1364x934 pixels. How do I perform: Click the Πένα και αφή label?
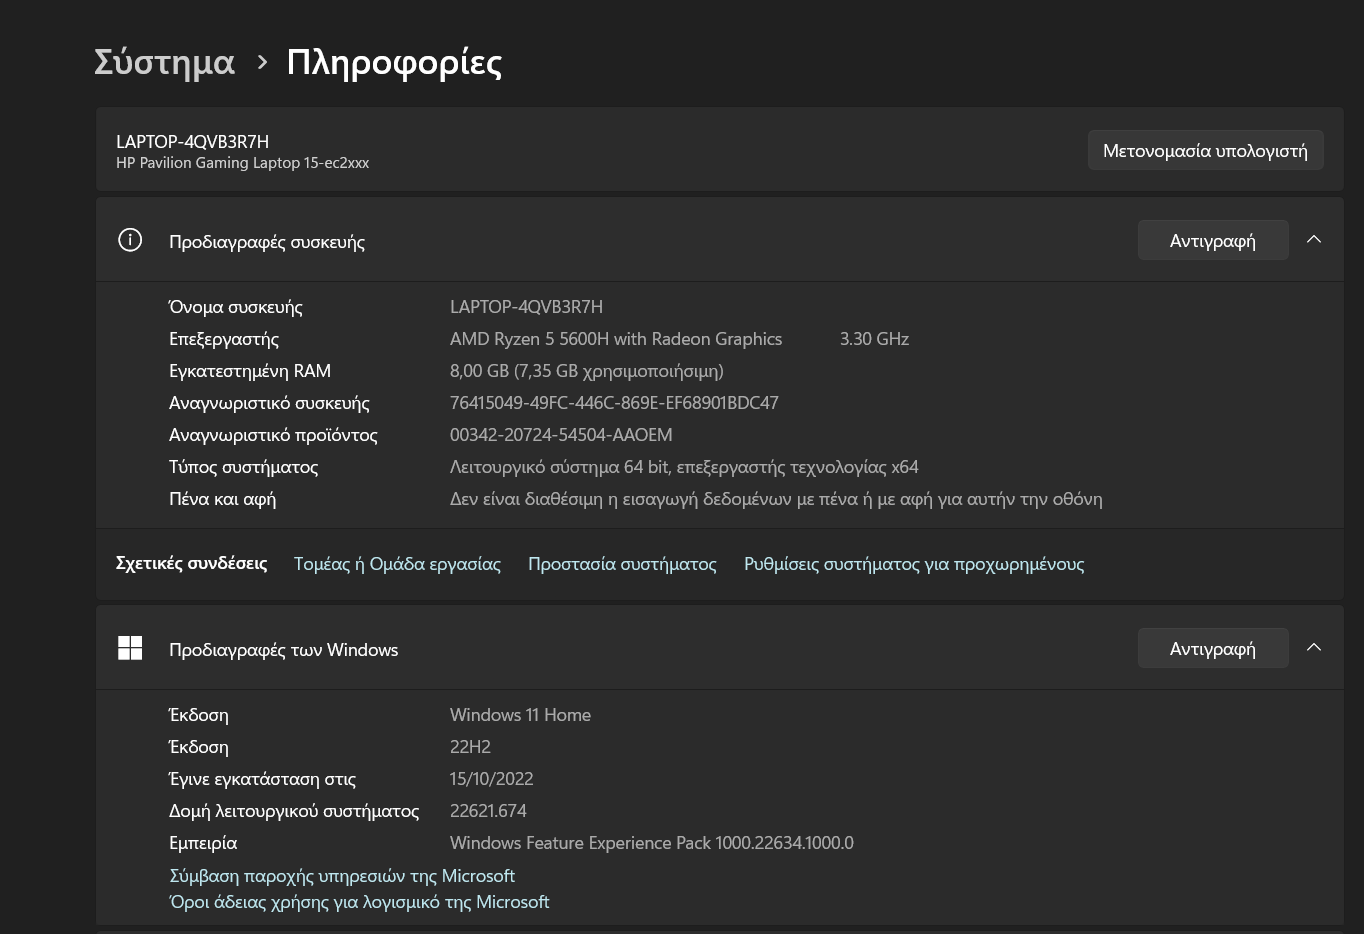[x=222, y=499]
